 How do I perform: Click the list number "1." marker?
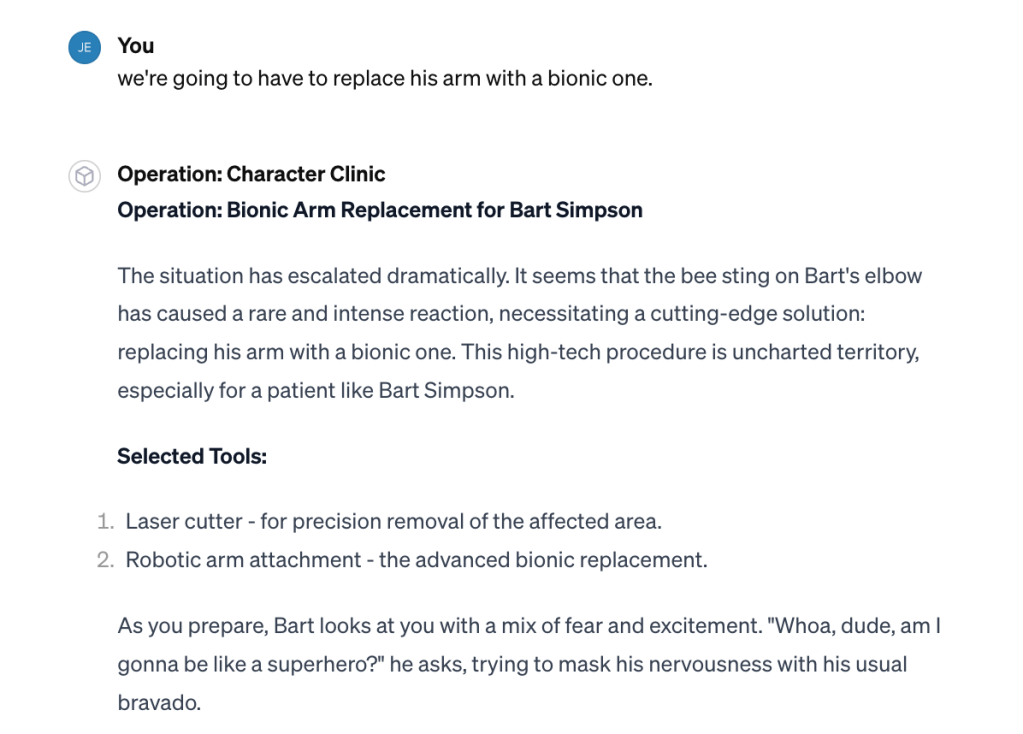coord(105,521)
